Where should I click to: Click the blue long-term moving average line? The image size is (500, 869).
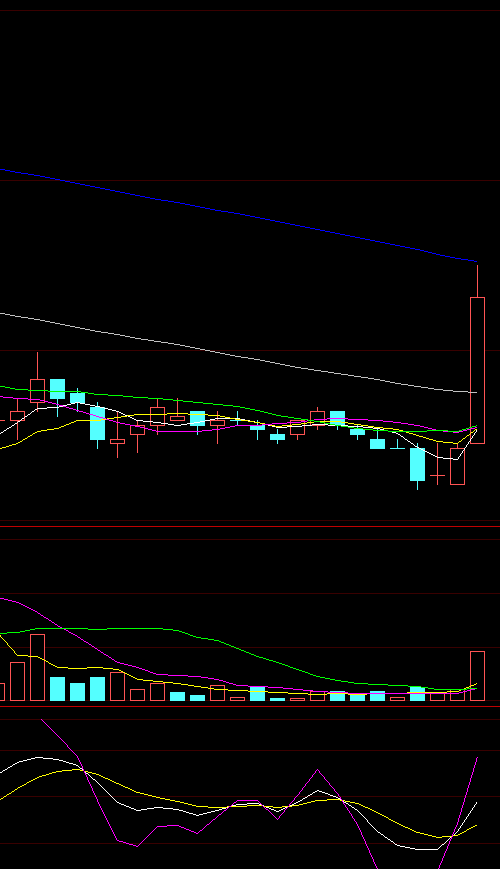pos(238,213)
